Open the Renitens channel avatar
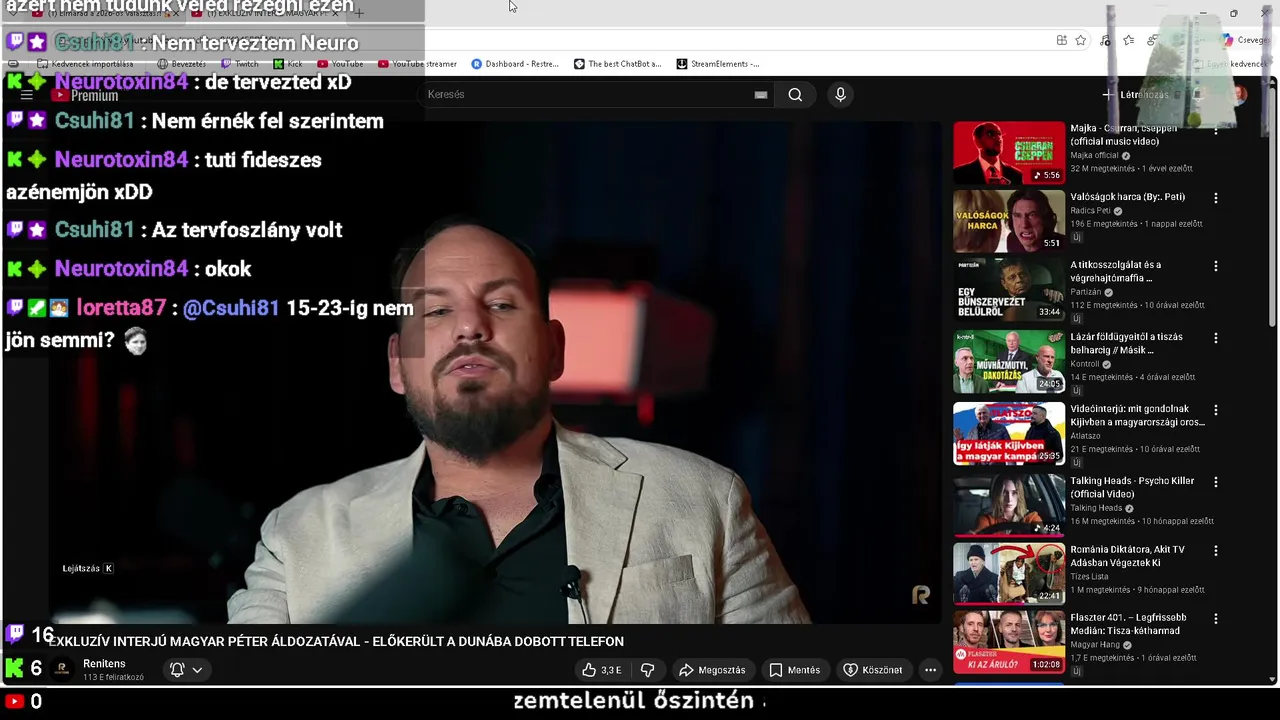The height and width of the screenshot is (720, 1280). coord(62,669)
